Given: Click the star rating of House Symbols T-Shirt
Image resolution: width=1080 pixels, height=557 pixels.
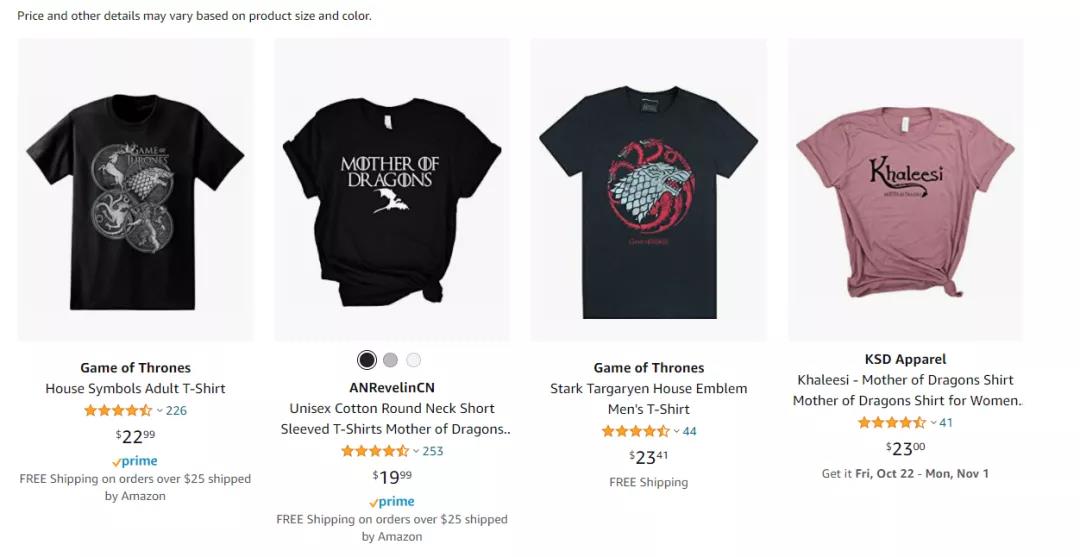Looking at the screenshot, I should 118,410.
